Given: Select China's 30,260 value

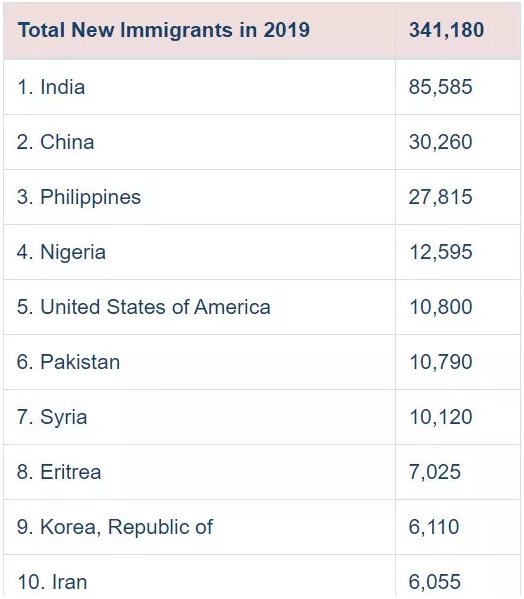Looking at the screenshot, I should tap(440, 142).
